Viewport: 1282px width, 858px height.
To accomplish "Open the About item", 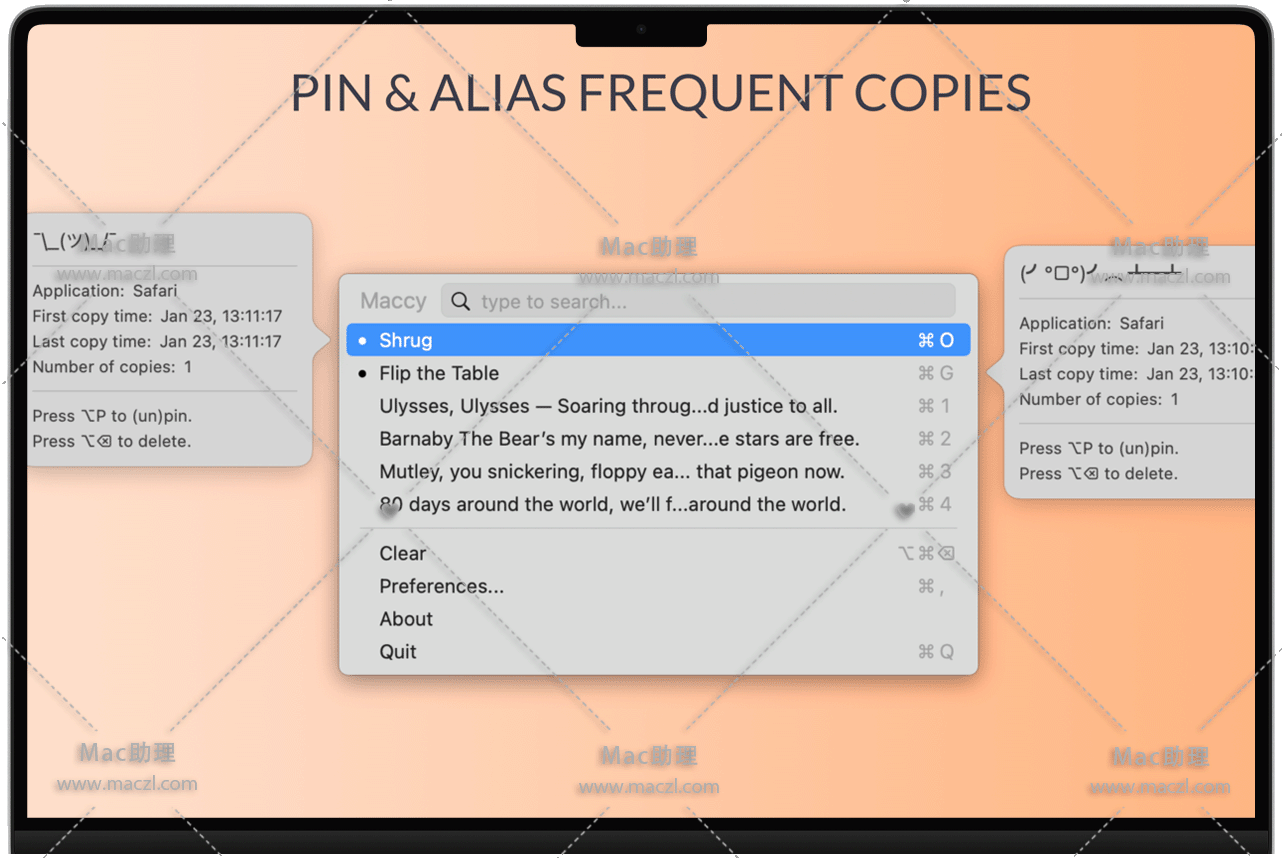I will click(x=658, y=619).
